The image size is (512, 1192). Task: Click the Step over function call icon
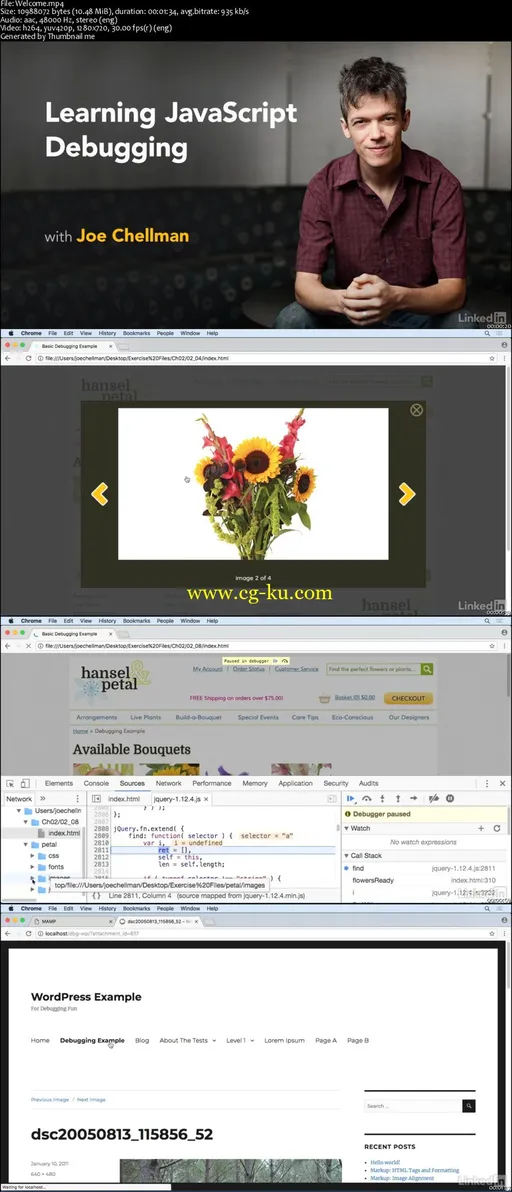367,799
